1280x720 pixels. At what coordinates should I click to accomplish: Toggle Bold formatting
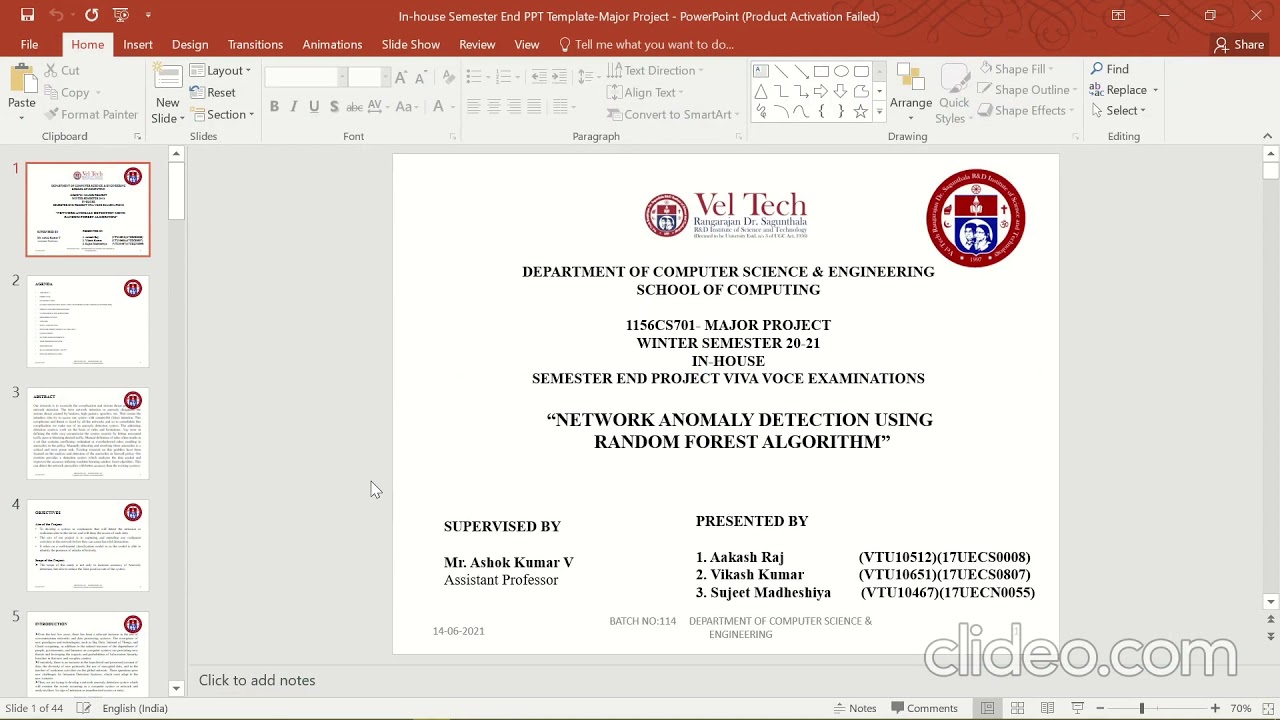274,107
